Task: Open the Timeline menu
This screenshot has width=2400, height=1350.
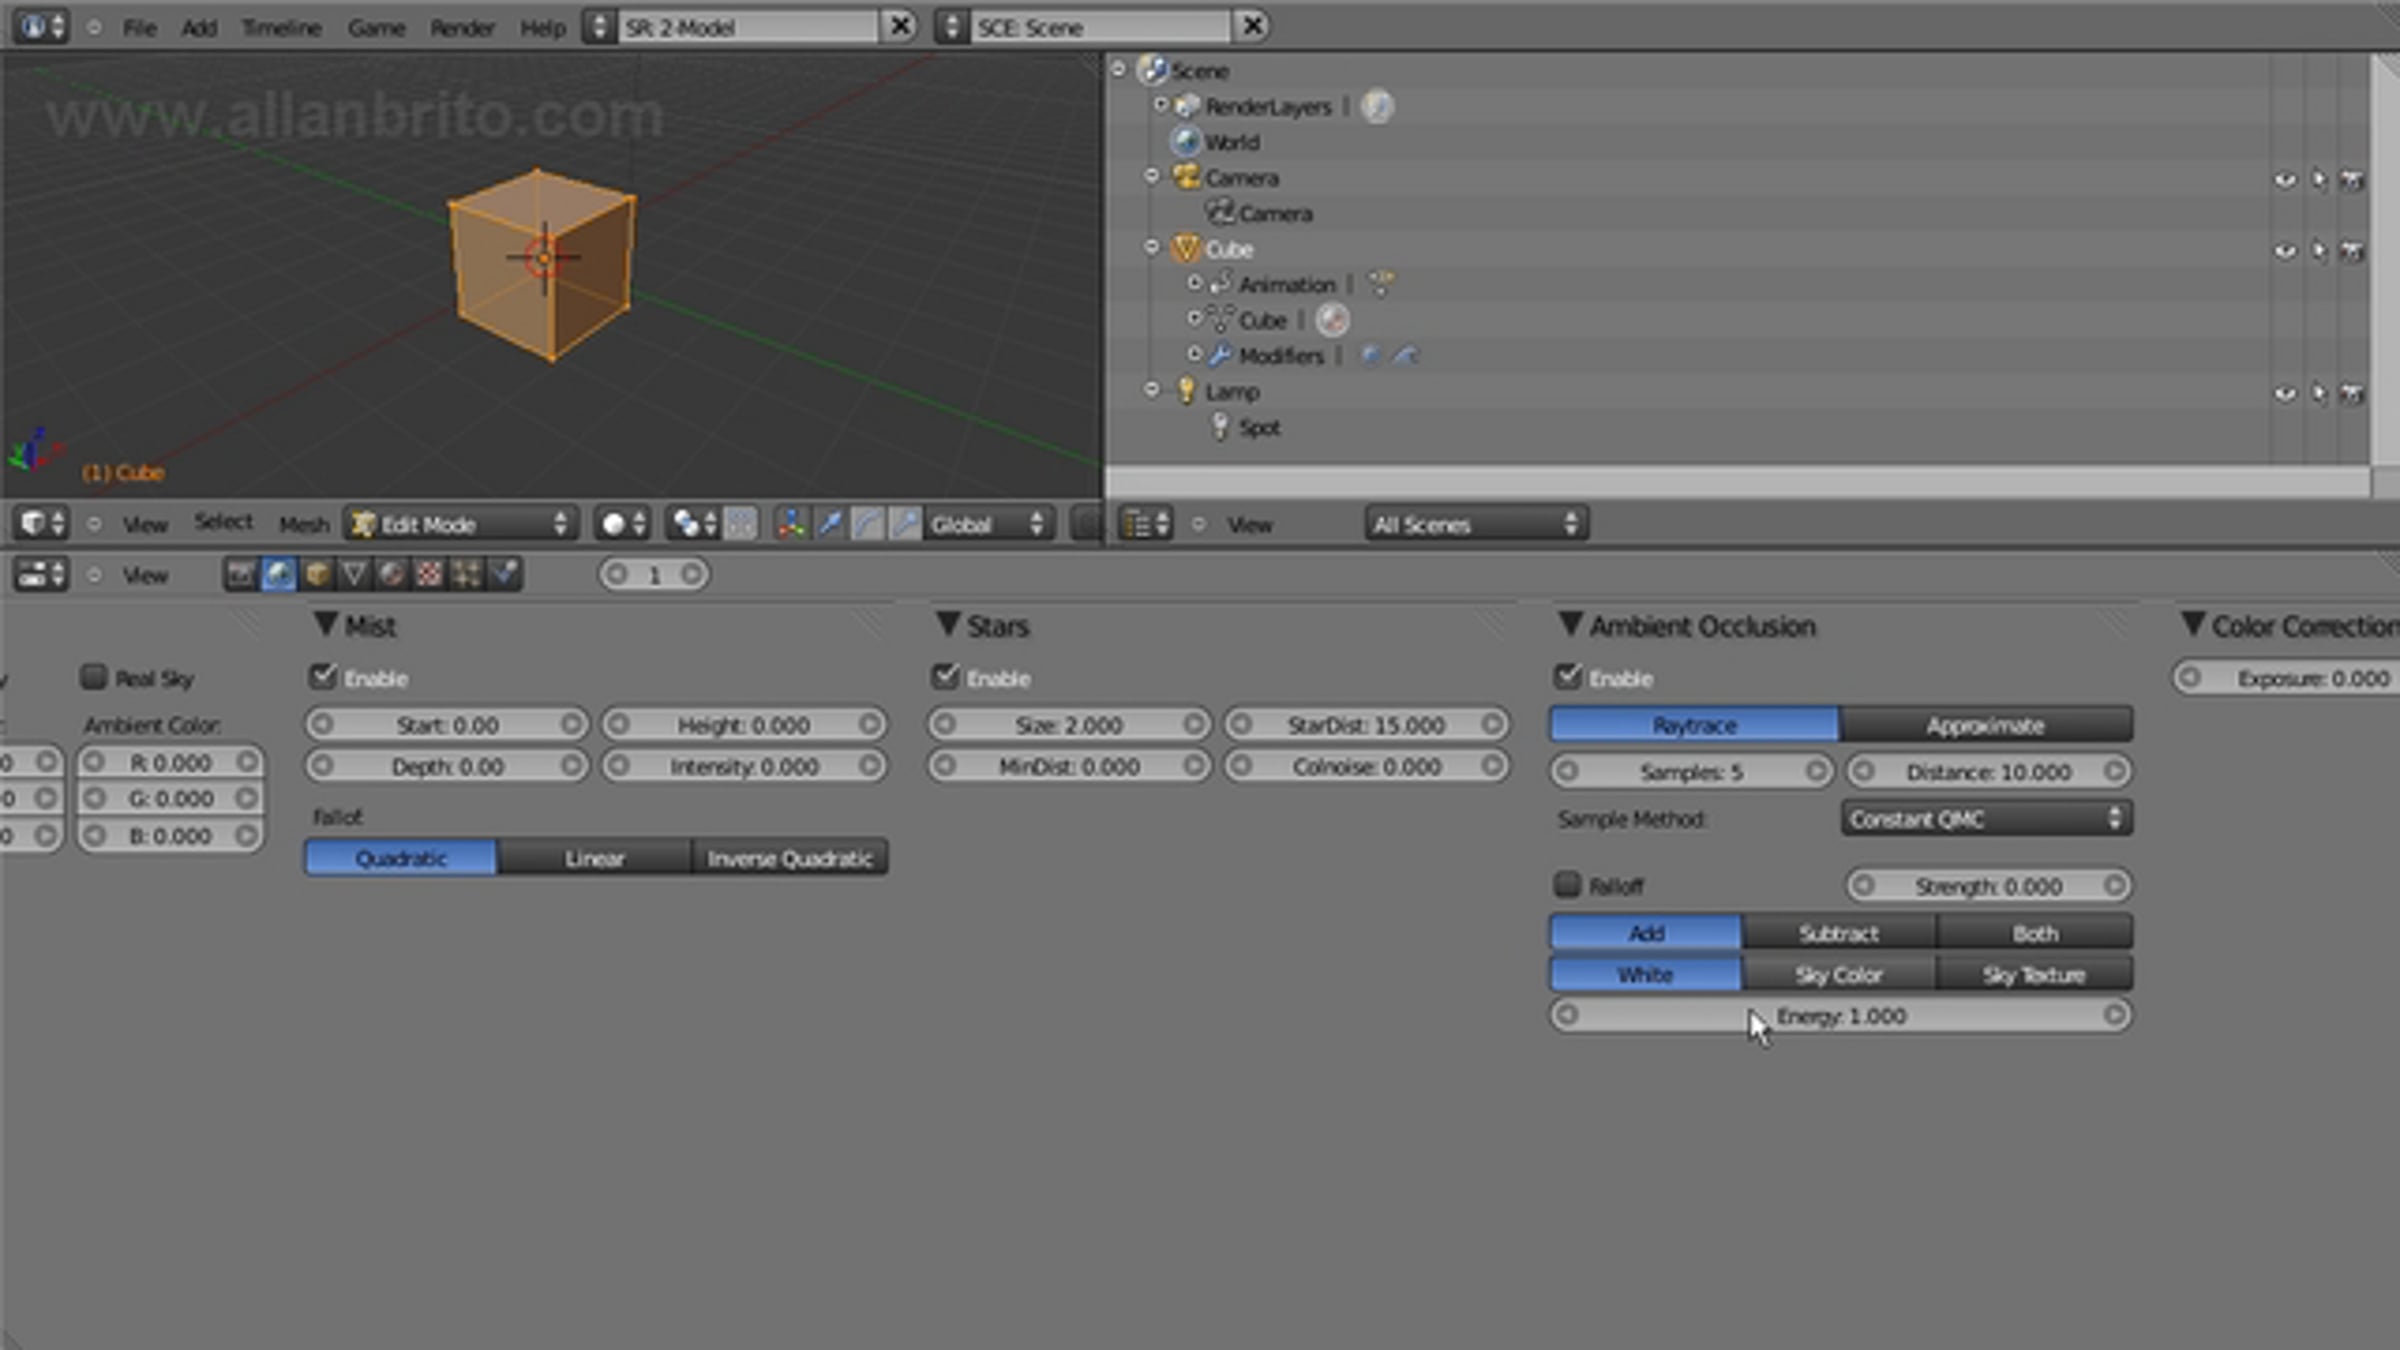Action: coord(281,27)
